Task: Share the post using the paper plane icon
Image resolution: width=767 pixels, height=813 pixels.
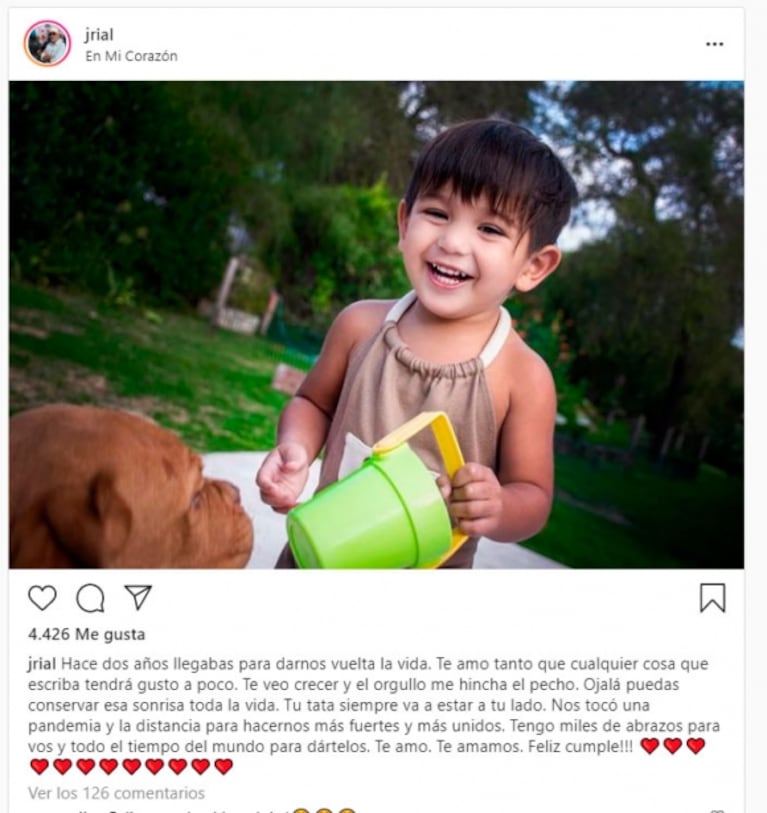Action: [138, 597]
